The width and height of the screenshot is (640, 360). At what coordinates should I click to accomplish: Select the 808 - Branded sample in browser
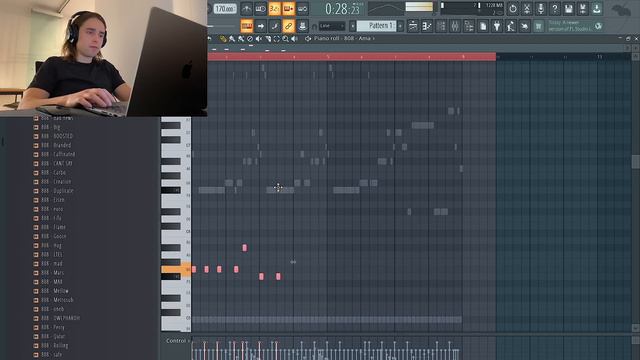pyautogui.click(x=56, y=145)
